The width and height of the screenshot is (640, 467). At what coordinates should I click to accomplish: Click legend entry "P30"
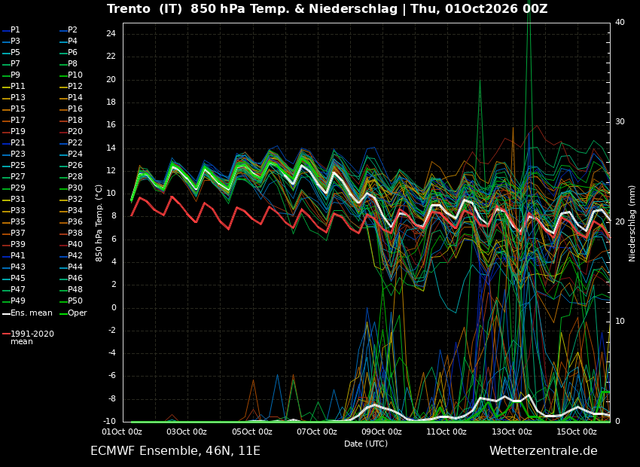[x=71, y=188]
